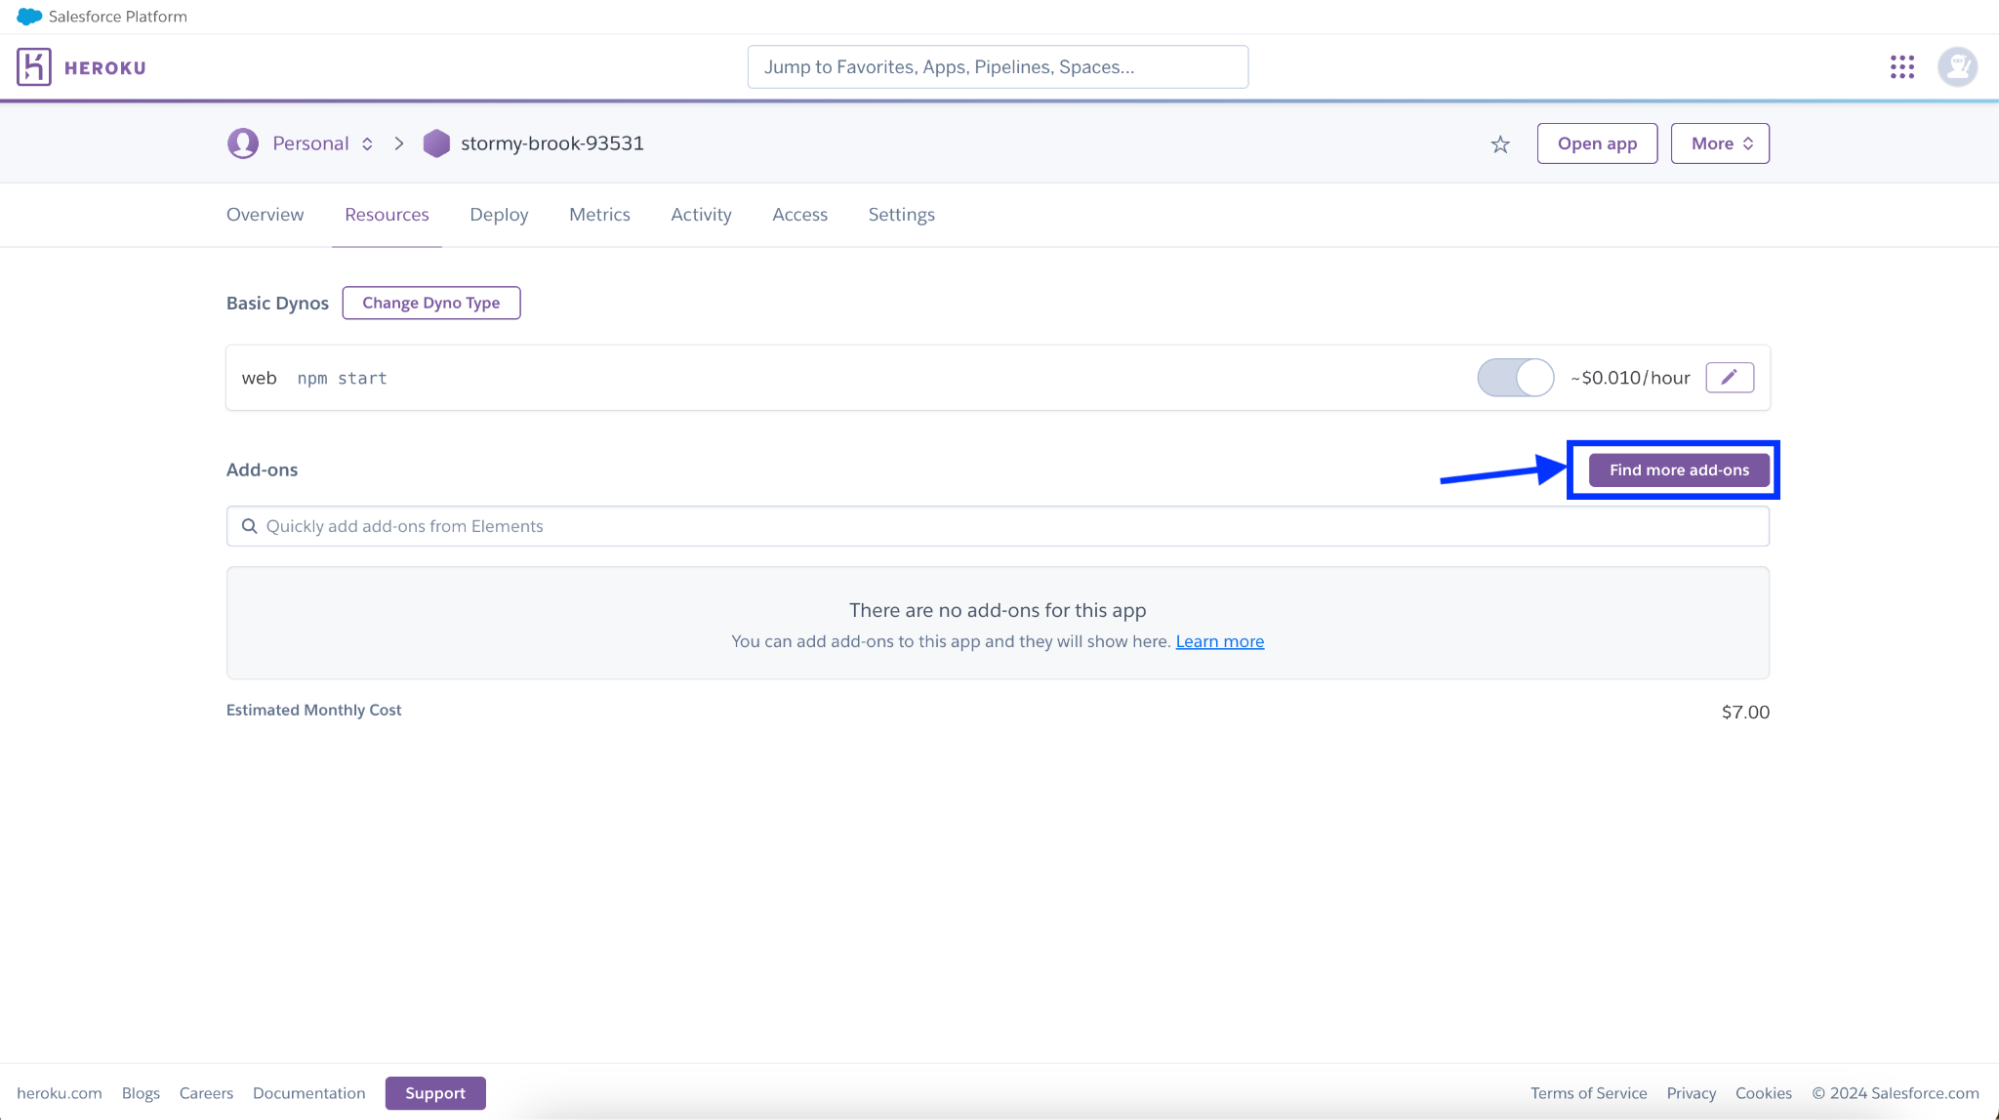Expand the Personal team switcher
This screenshot has height=1120, width=1999.
point(367,144)
